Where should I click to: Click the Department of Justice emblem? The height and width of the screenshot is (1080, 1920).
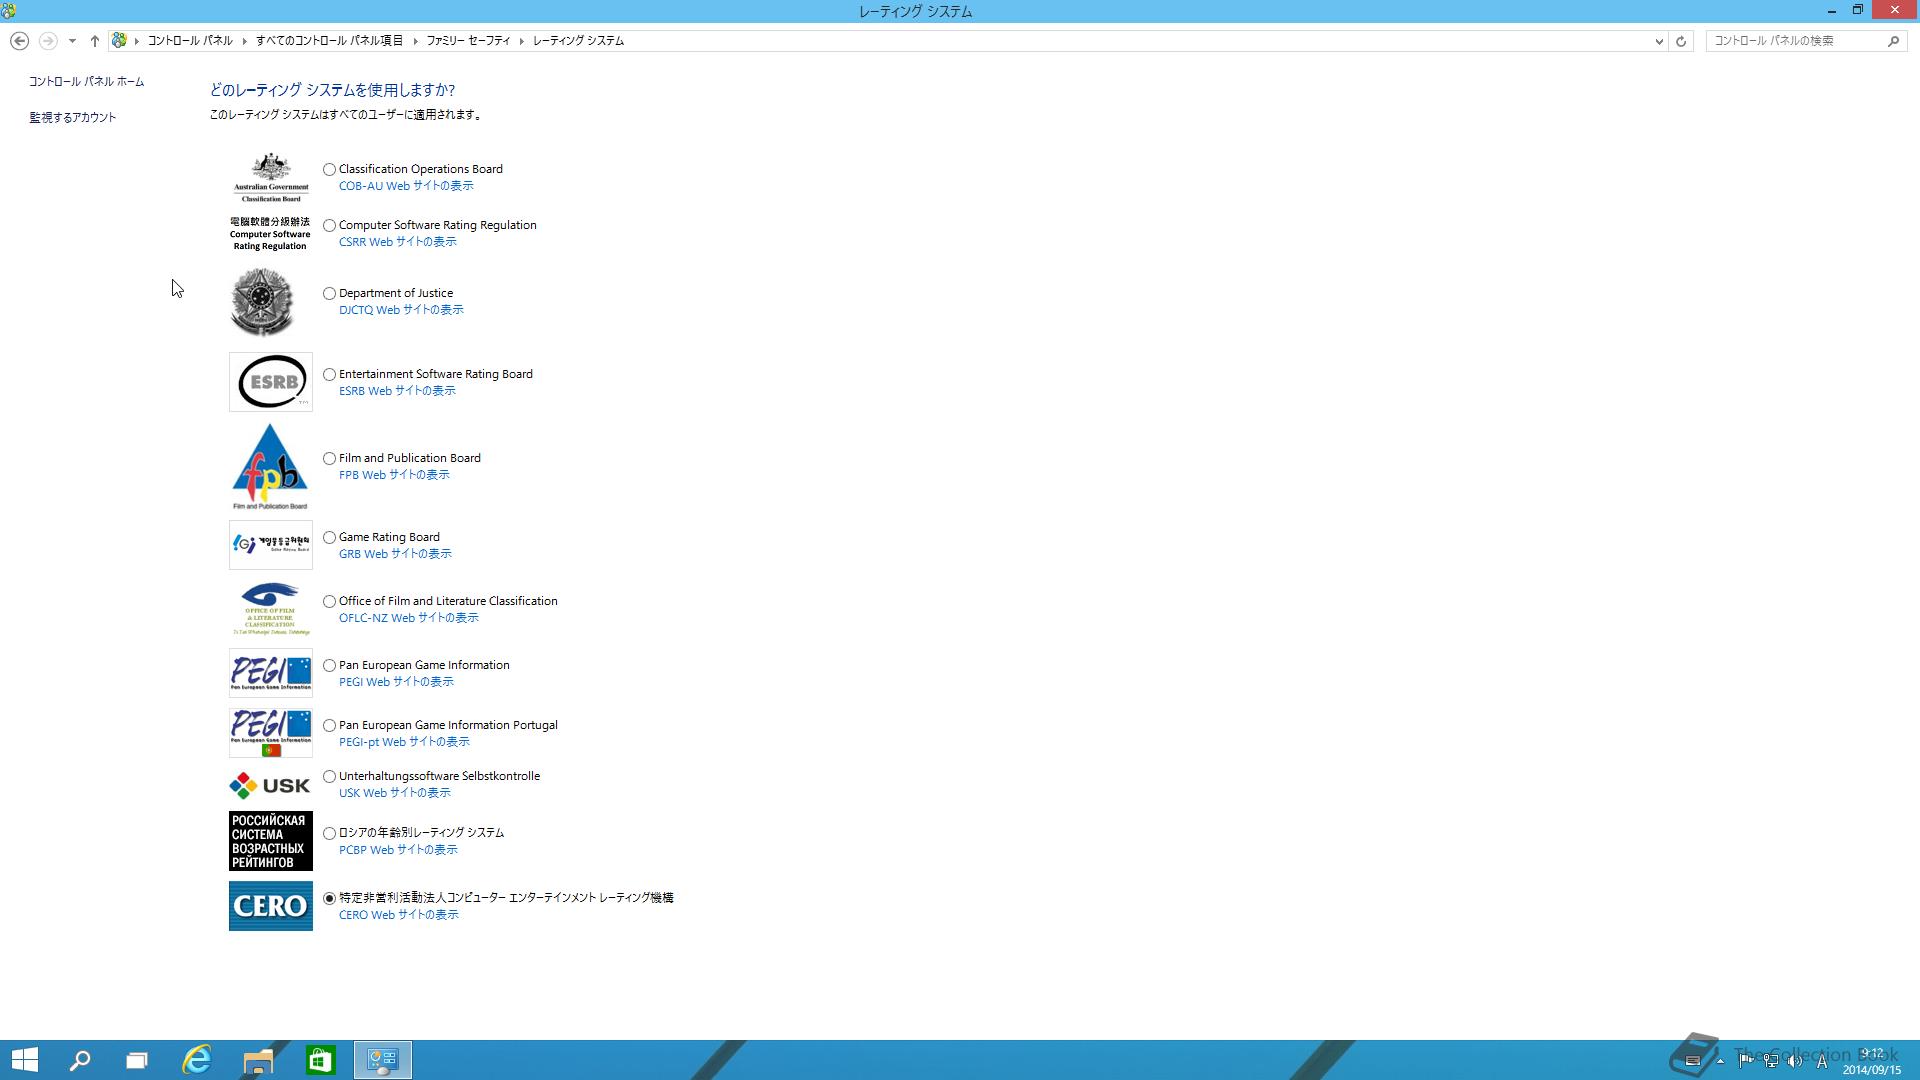point(262,302)
